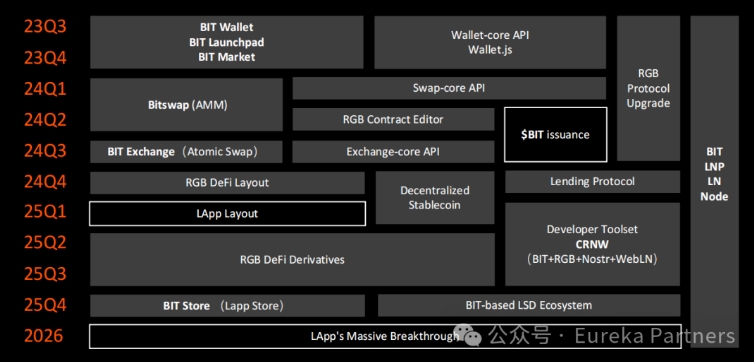Select the Bitswap (AMM) block
Screen dimensions: 754x362
(x=186, y=105)
